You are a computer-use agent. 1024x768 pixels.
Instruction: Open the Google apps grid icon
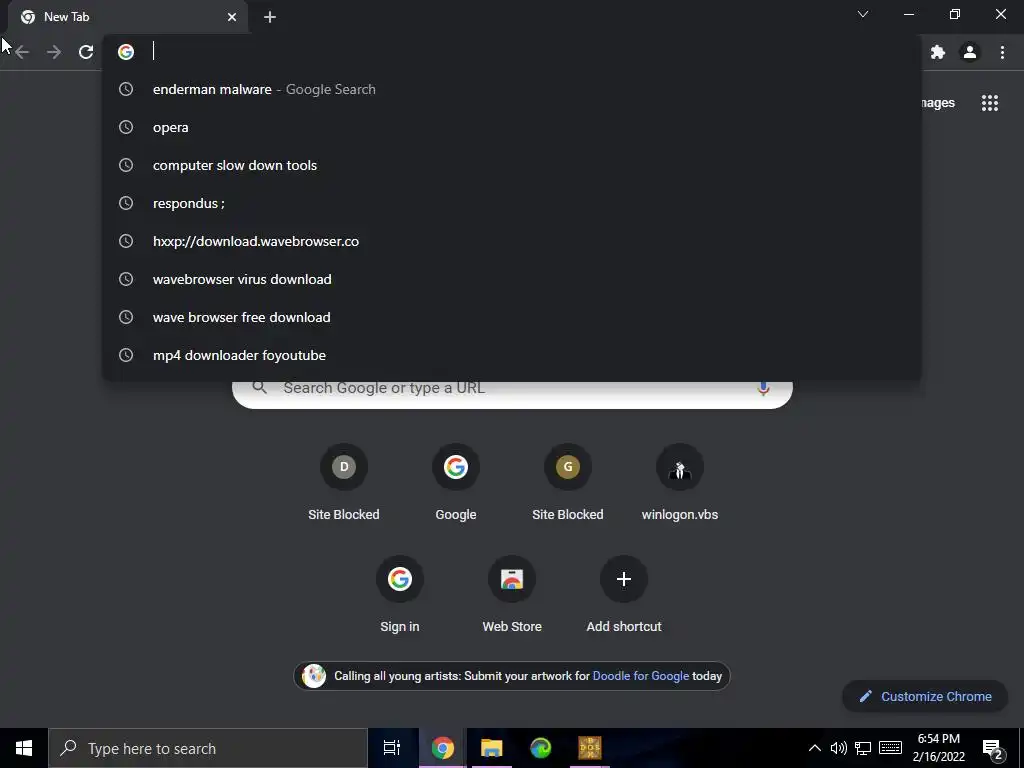click(x=989, y=103)
